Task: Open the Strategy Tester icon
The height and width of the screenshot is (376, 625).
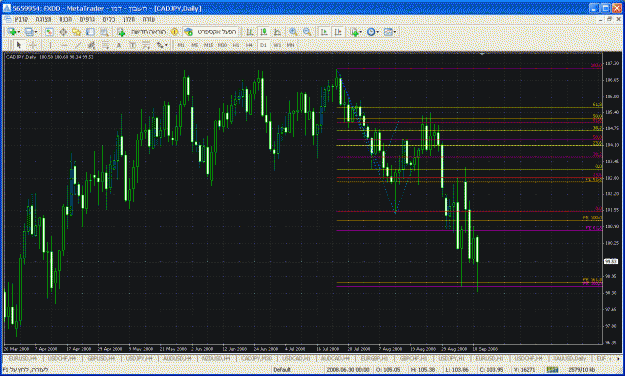Action: [x=104, y=32]
